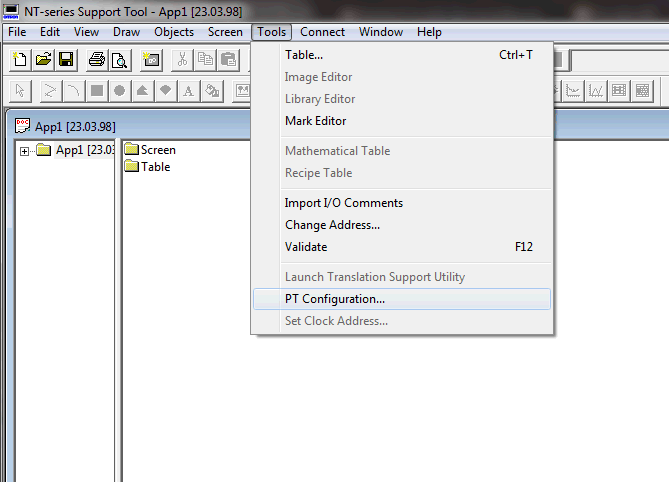Select the rectangle drawing tool

(97, 91)
